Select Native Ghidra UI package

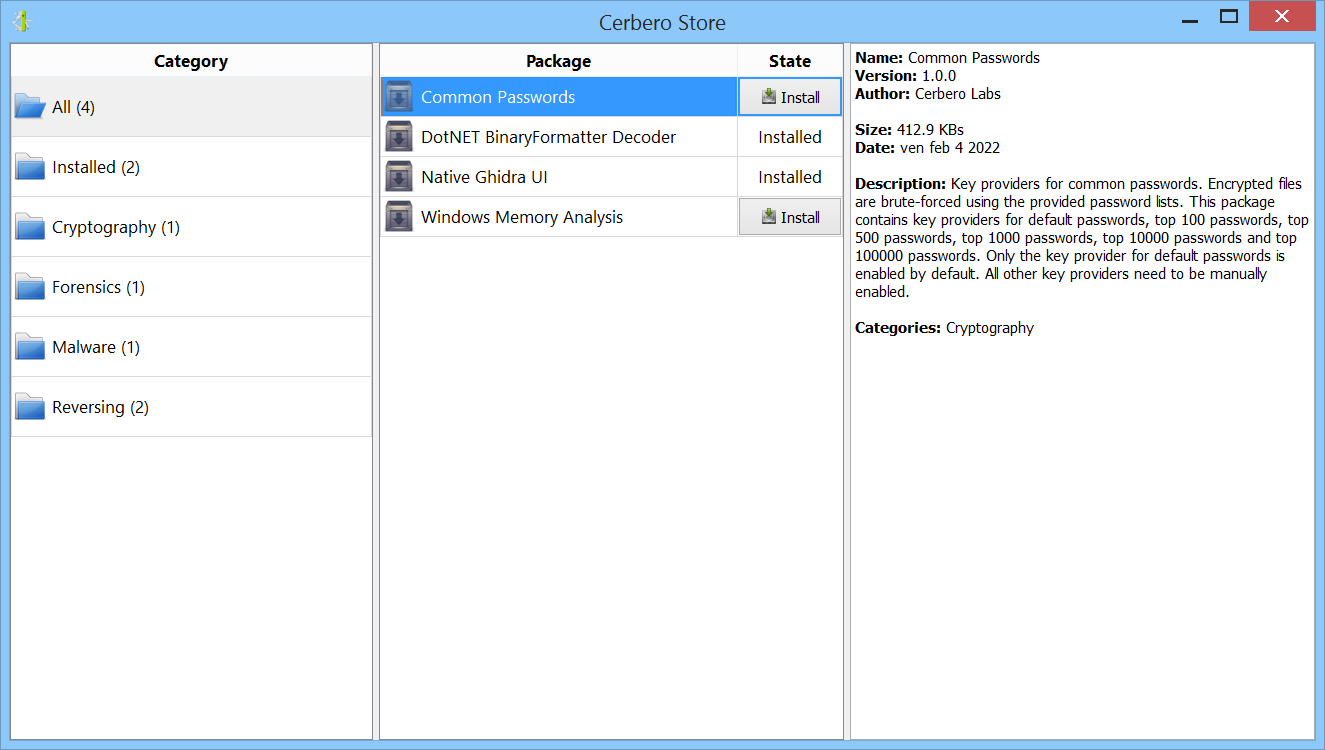tap(559, 177)
